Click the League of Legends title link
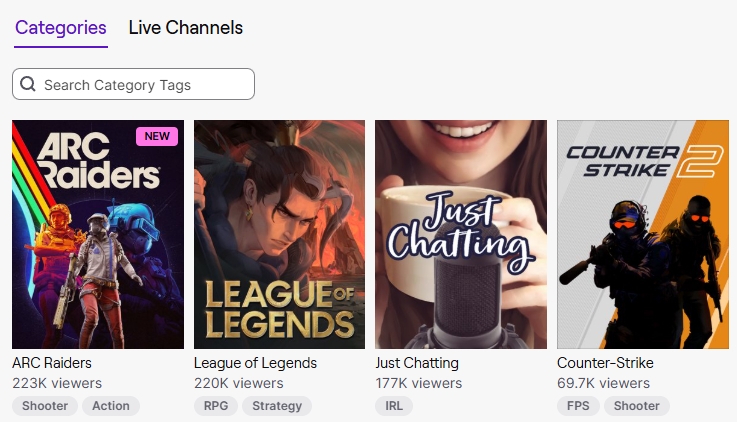Viewport: 737px width, 422px height. 255,363
